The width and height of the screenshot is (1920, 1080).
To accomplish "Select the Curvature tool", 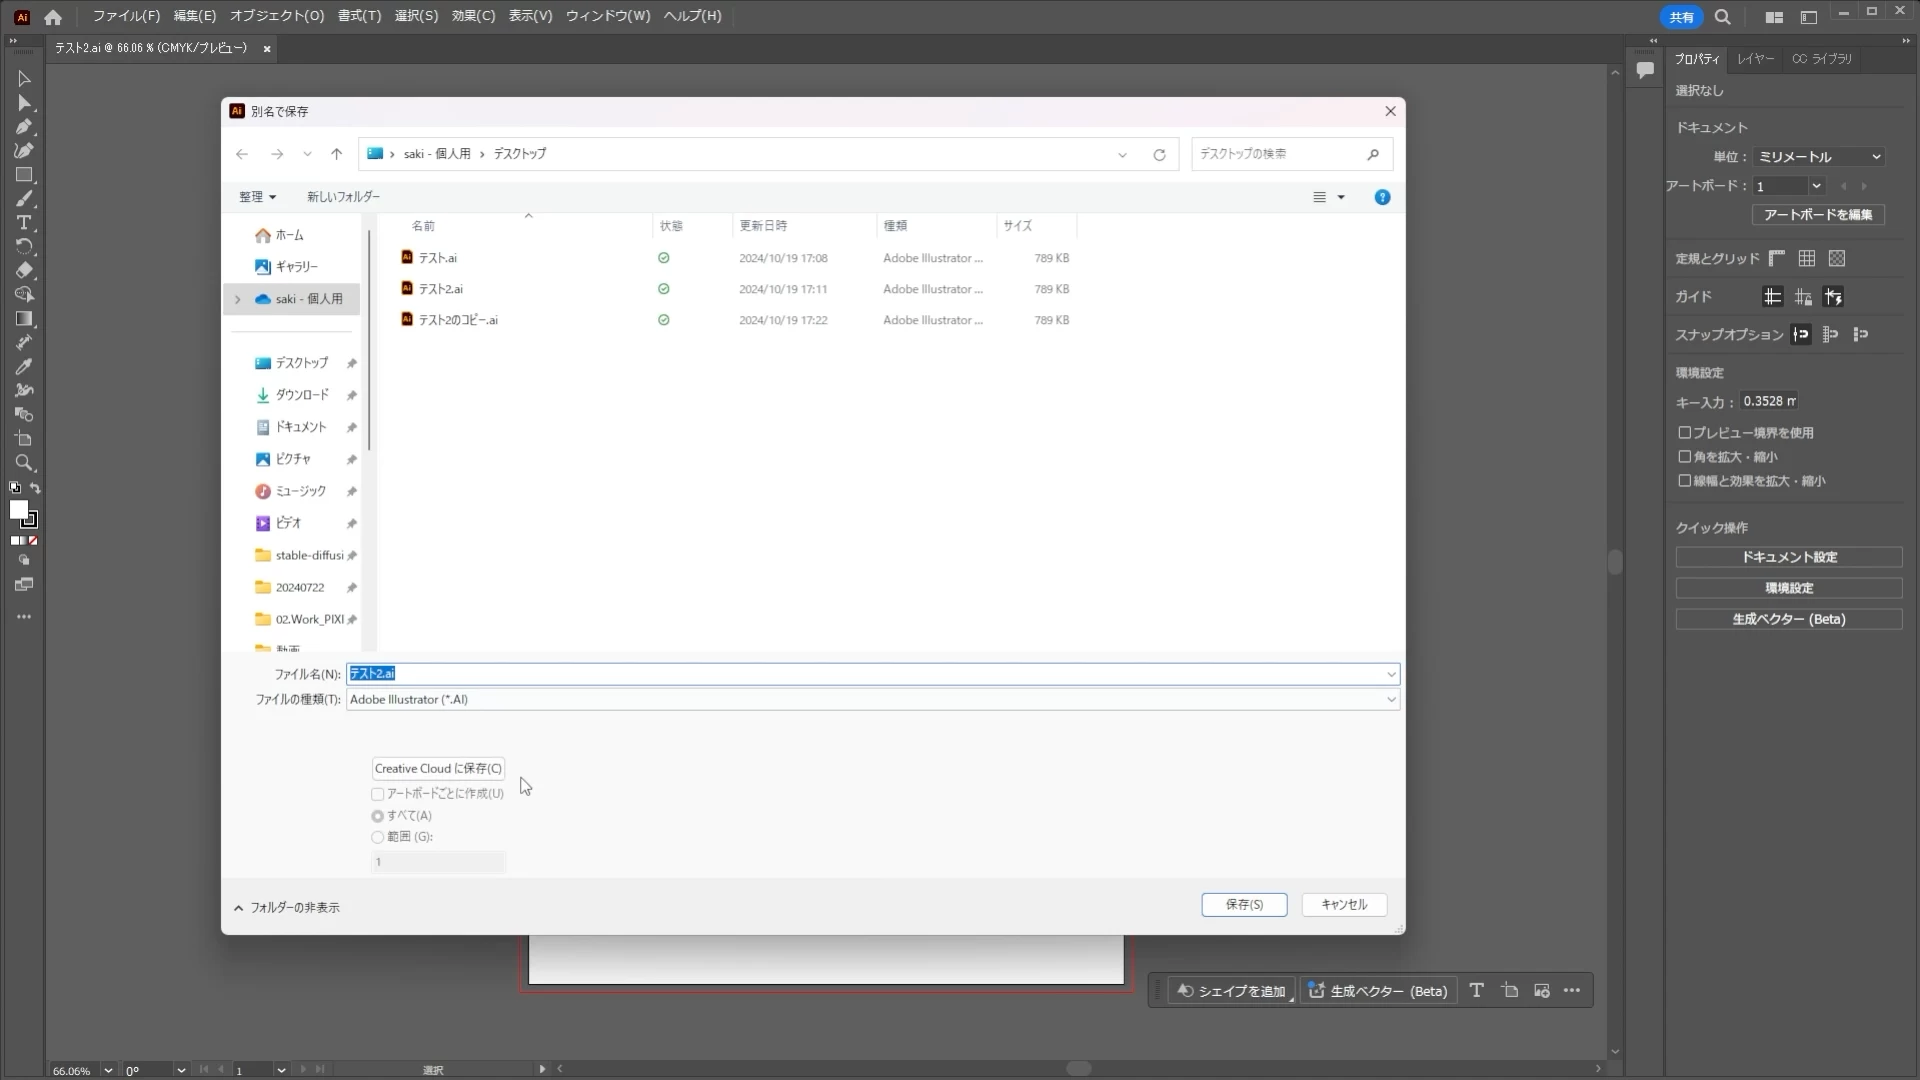I will coord(24,151).
